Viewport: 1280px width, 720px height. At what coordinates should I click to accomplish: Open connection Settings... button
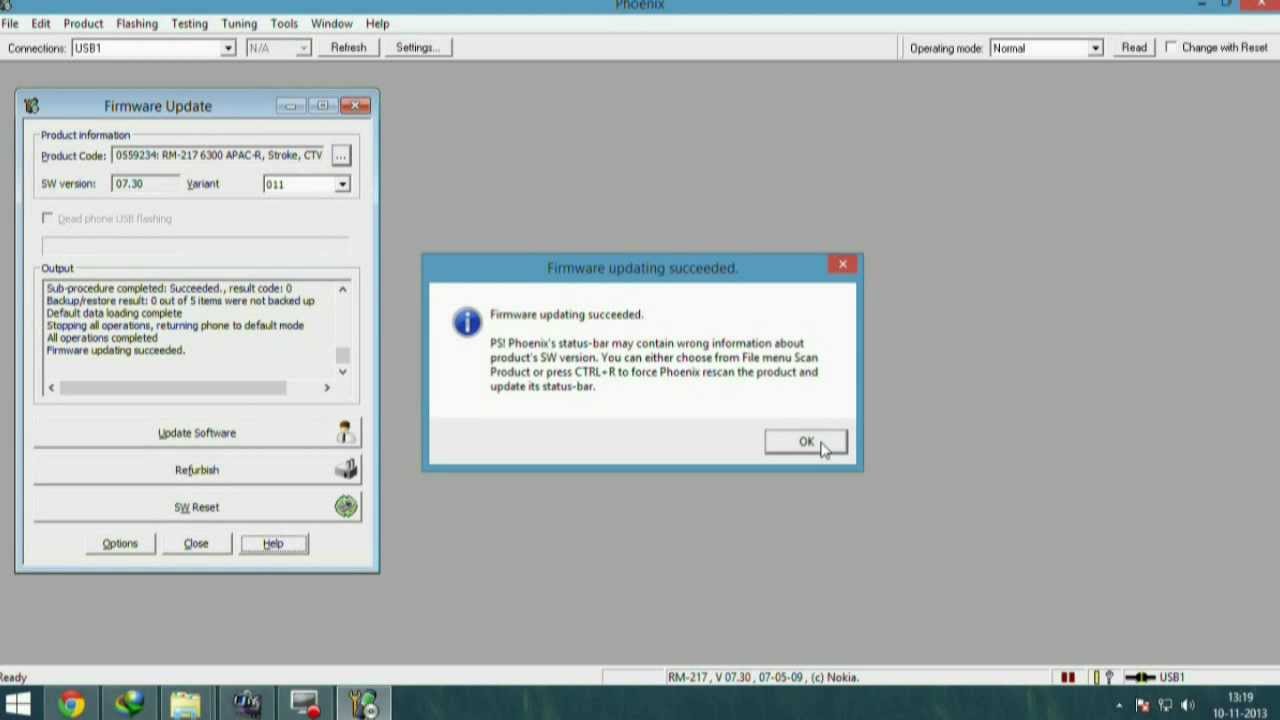click(x=417, y=48)
